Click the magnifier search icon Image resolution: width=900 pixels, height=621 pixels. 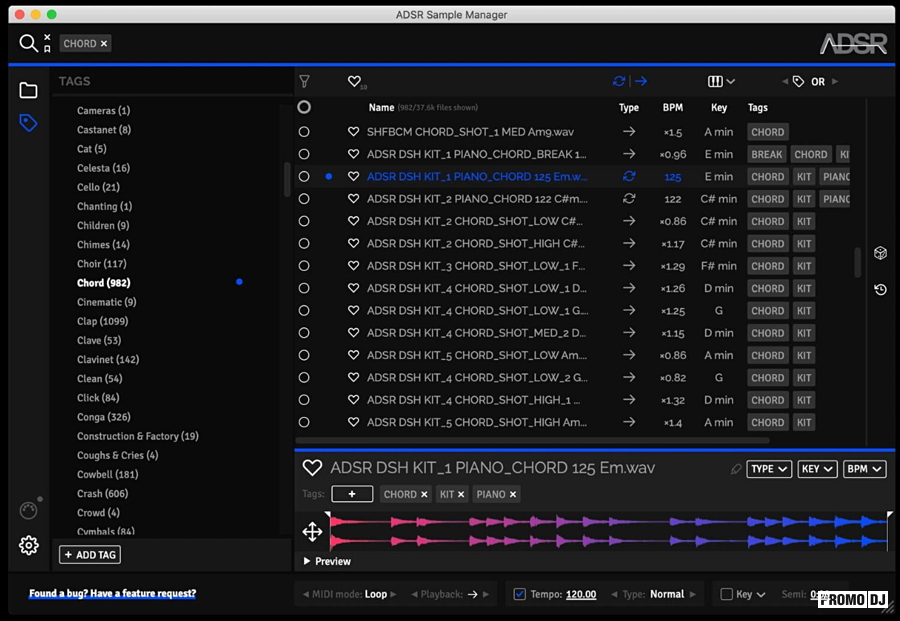[28, 43]
